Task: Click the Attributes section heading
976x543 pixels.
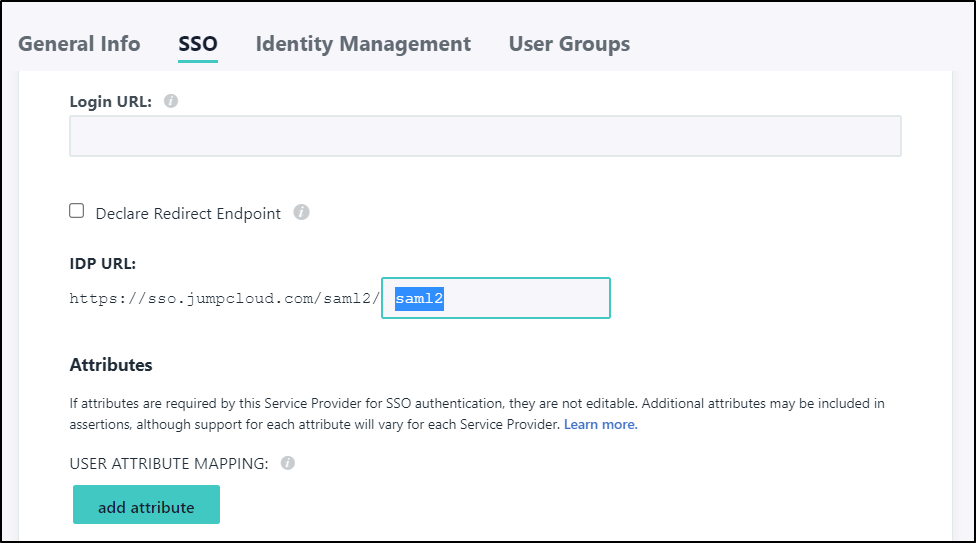Action: [x=111, y=365]
